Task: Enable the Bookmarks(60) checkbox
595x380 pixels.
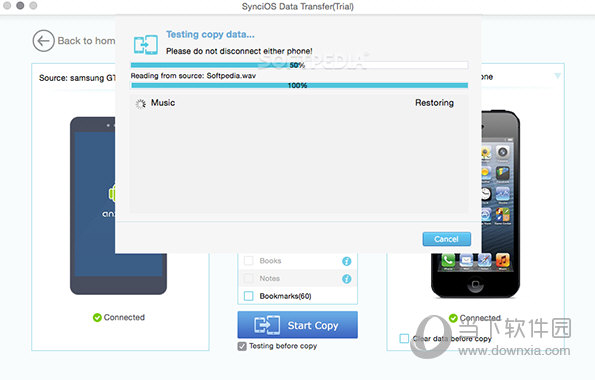Action: point(249,296)
